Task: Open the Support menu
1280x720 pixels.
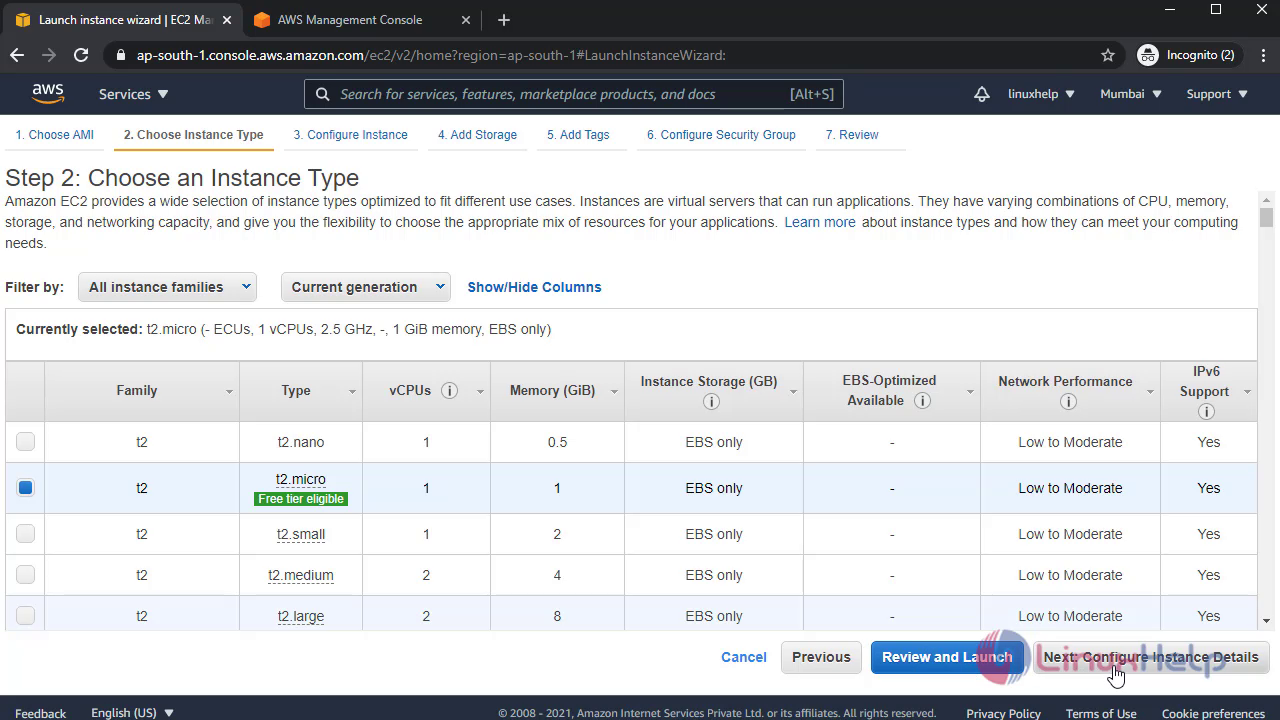Action: pyautogui.click(x=1217, y=94)
